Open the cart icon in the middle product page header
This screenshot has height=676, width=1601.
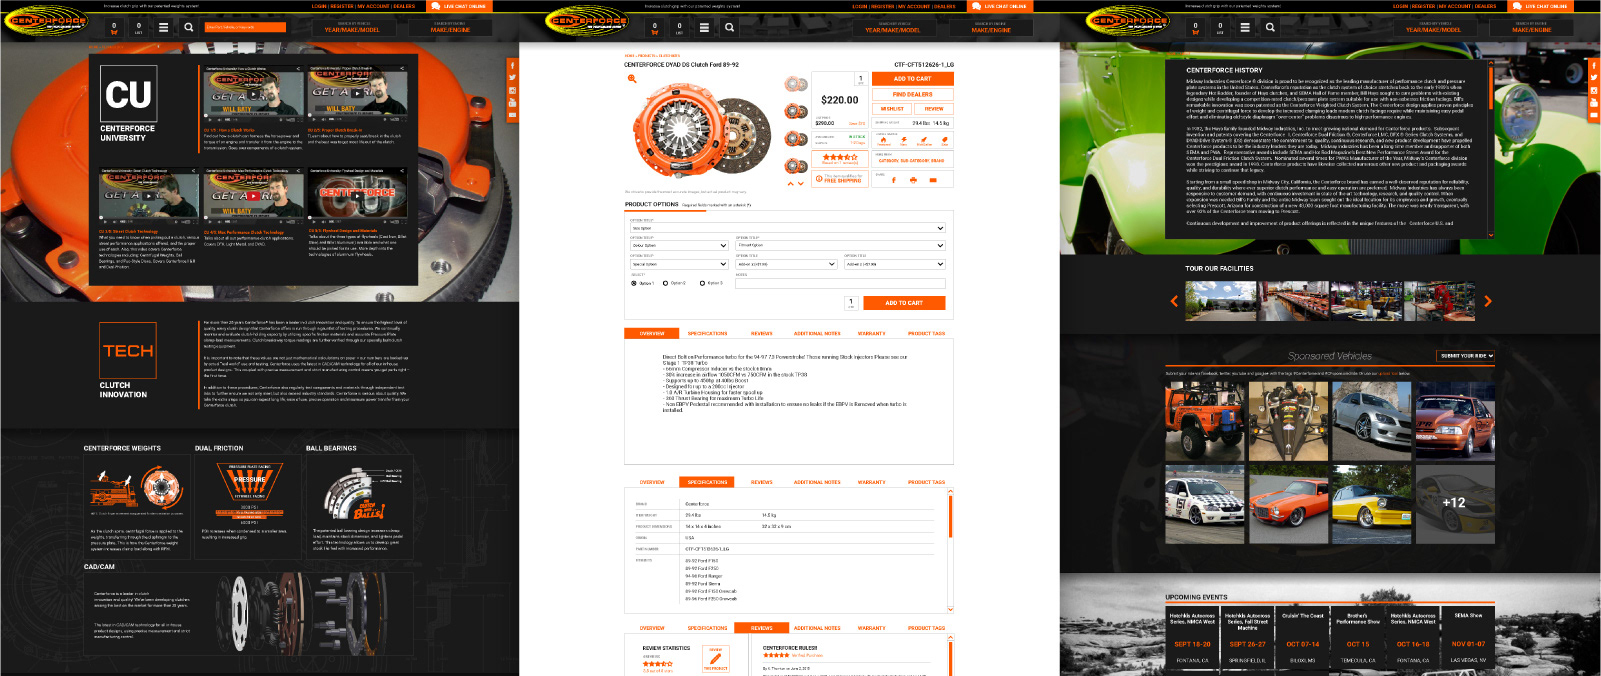pyautogui.click(x=655, y=28)
